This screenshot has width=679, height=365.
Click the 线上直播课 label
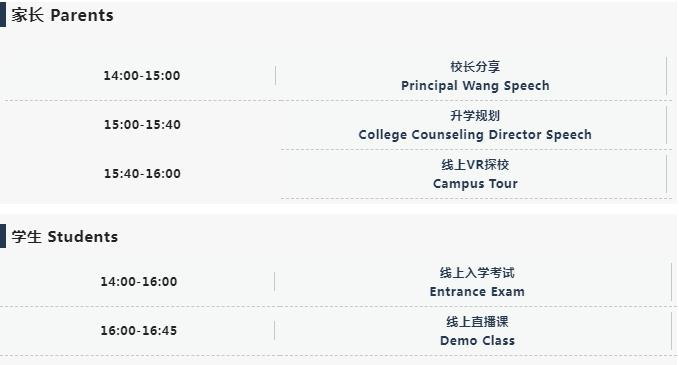point(477,322)
